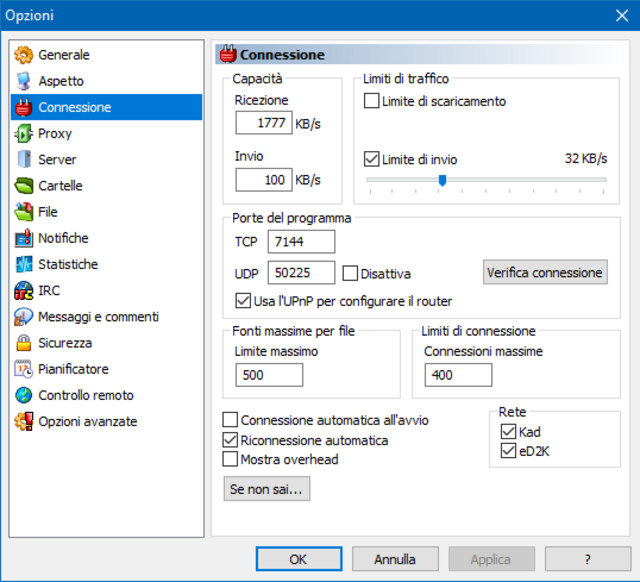640x582 pixels.
Task: Uncheck Riconnessione automatica
Action: tap(230, 440)
